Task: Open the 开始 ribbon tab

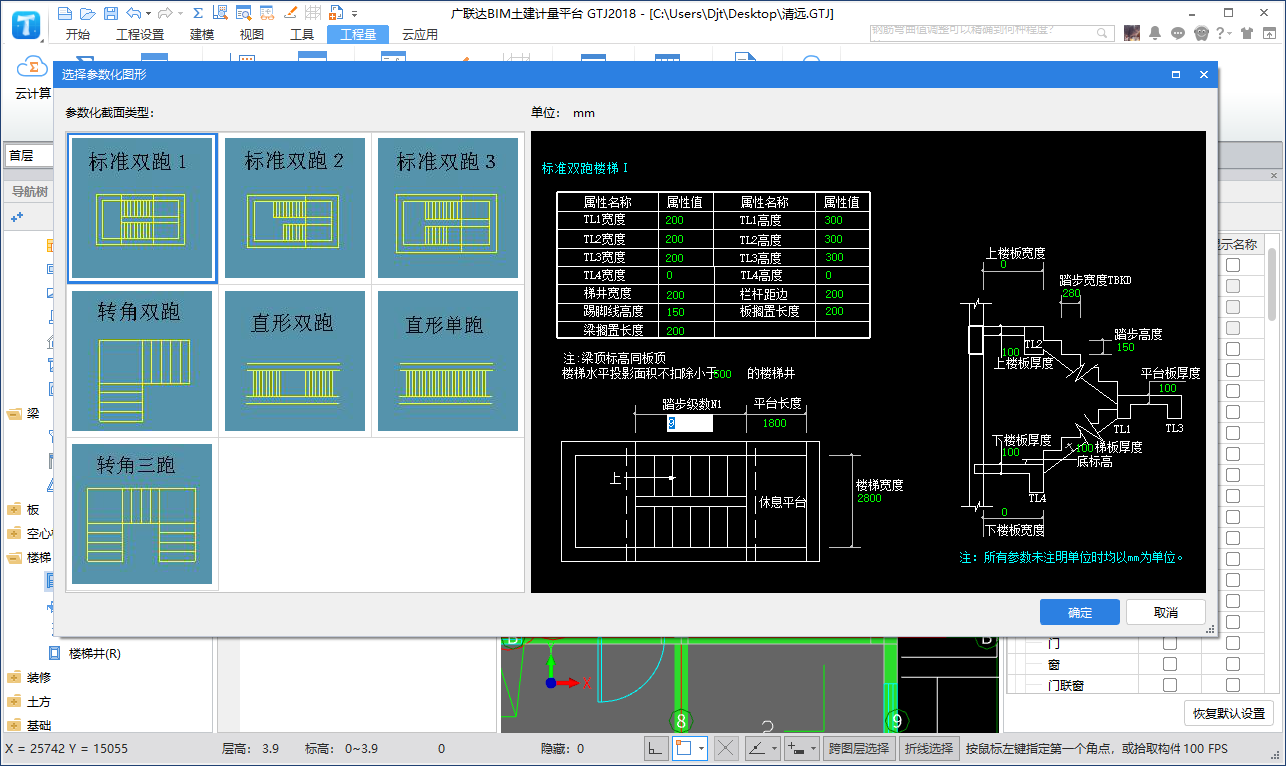Action: pyautogui.click(x=77, y=34)
